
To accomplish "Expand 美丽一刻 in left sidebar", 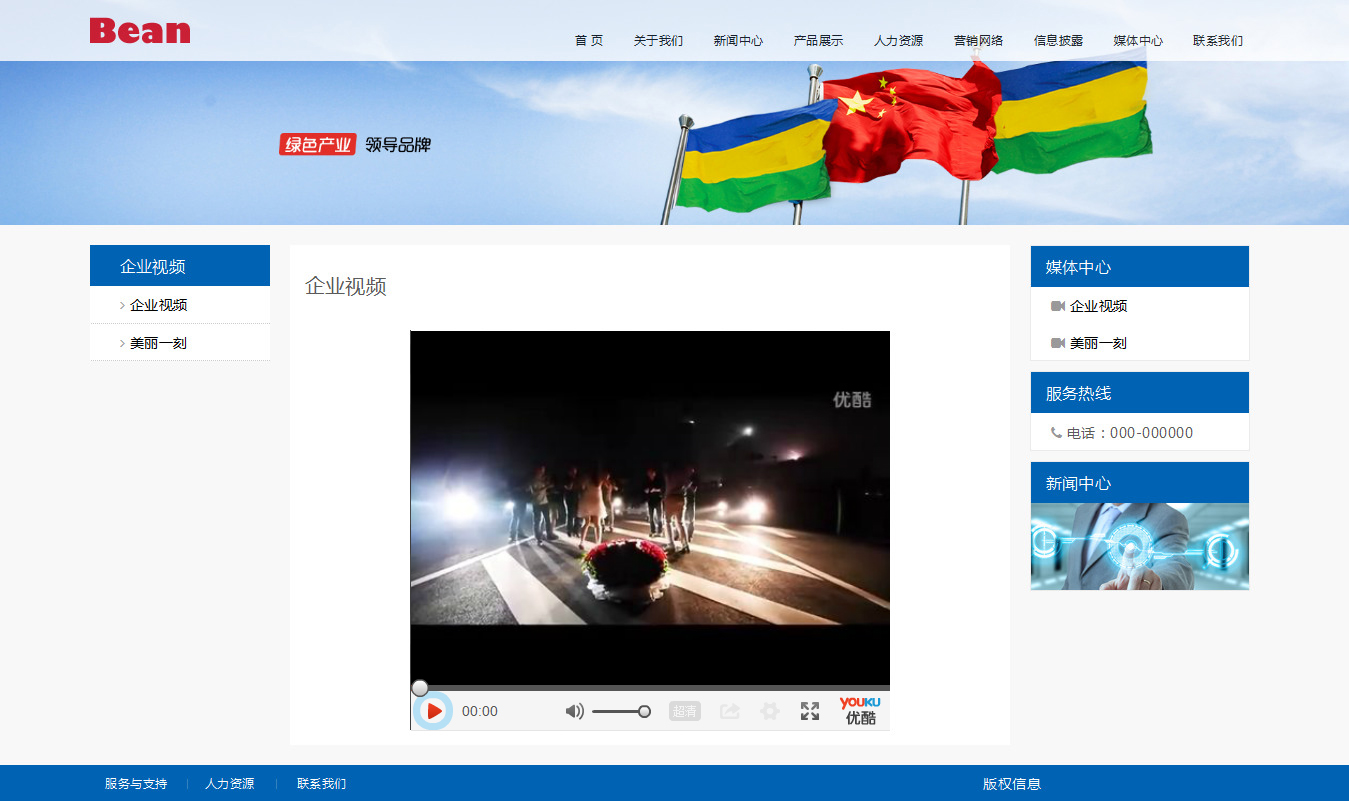I will click(158, 343).
